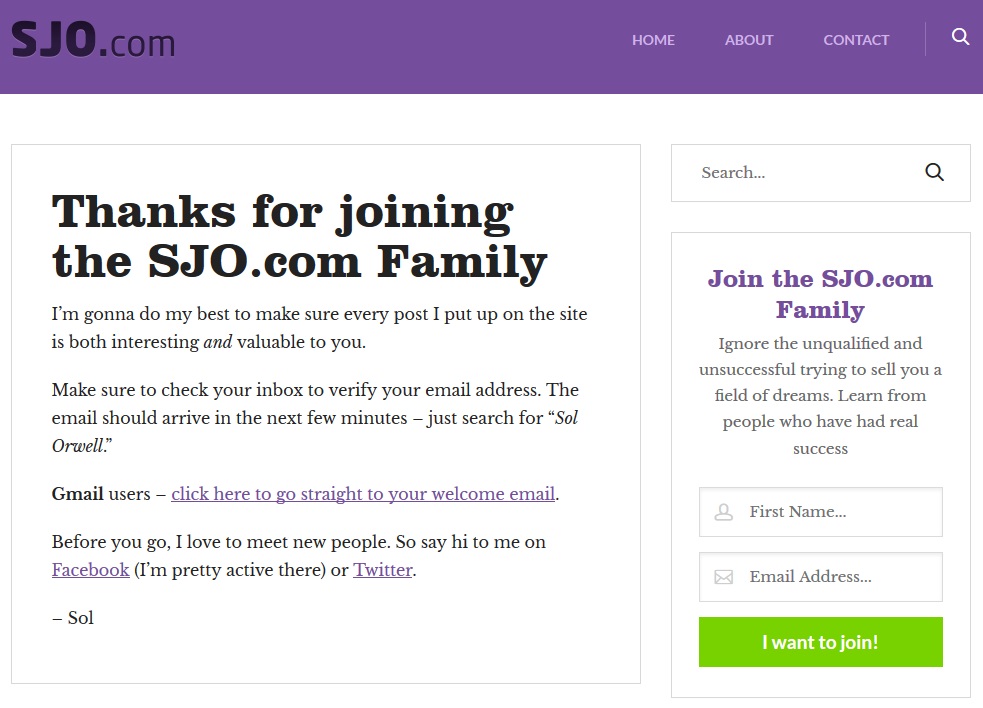Viewport: 983px width, 708px height.
Task: Click the sidebar 'Ignore the unqualified' description text
Action: coord(820,396)
